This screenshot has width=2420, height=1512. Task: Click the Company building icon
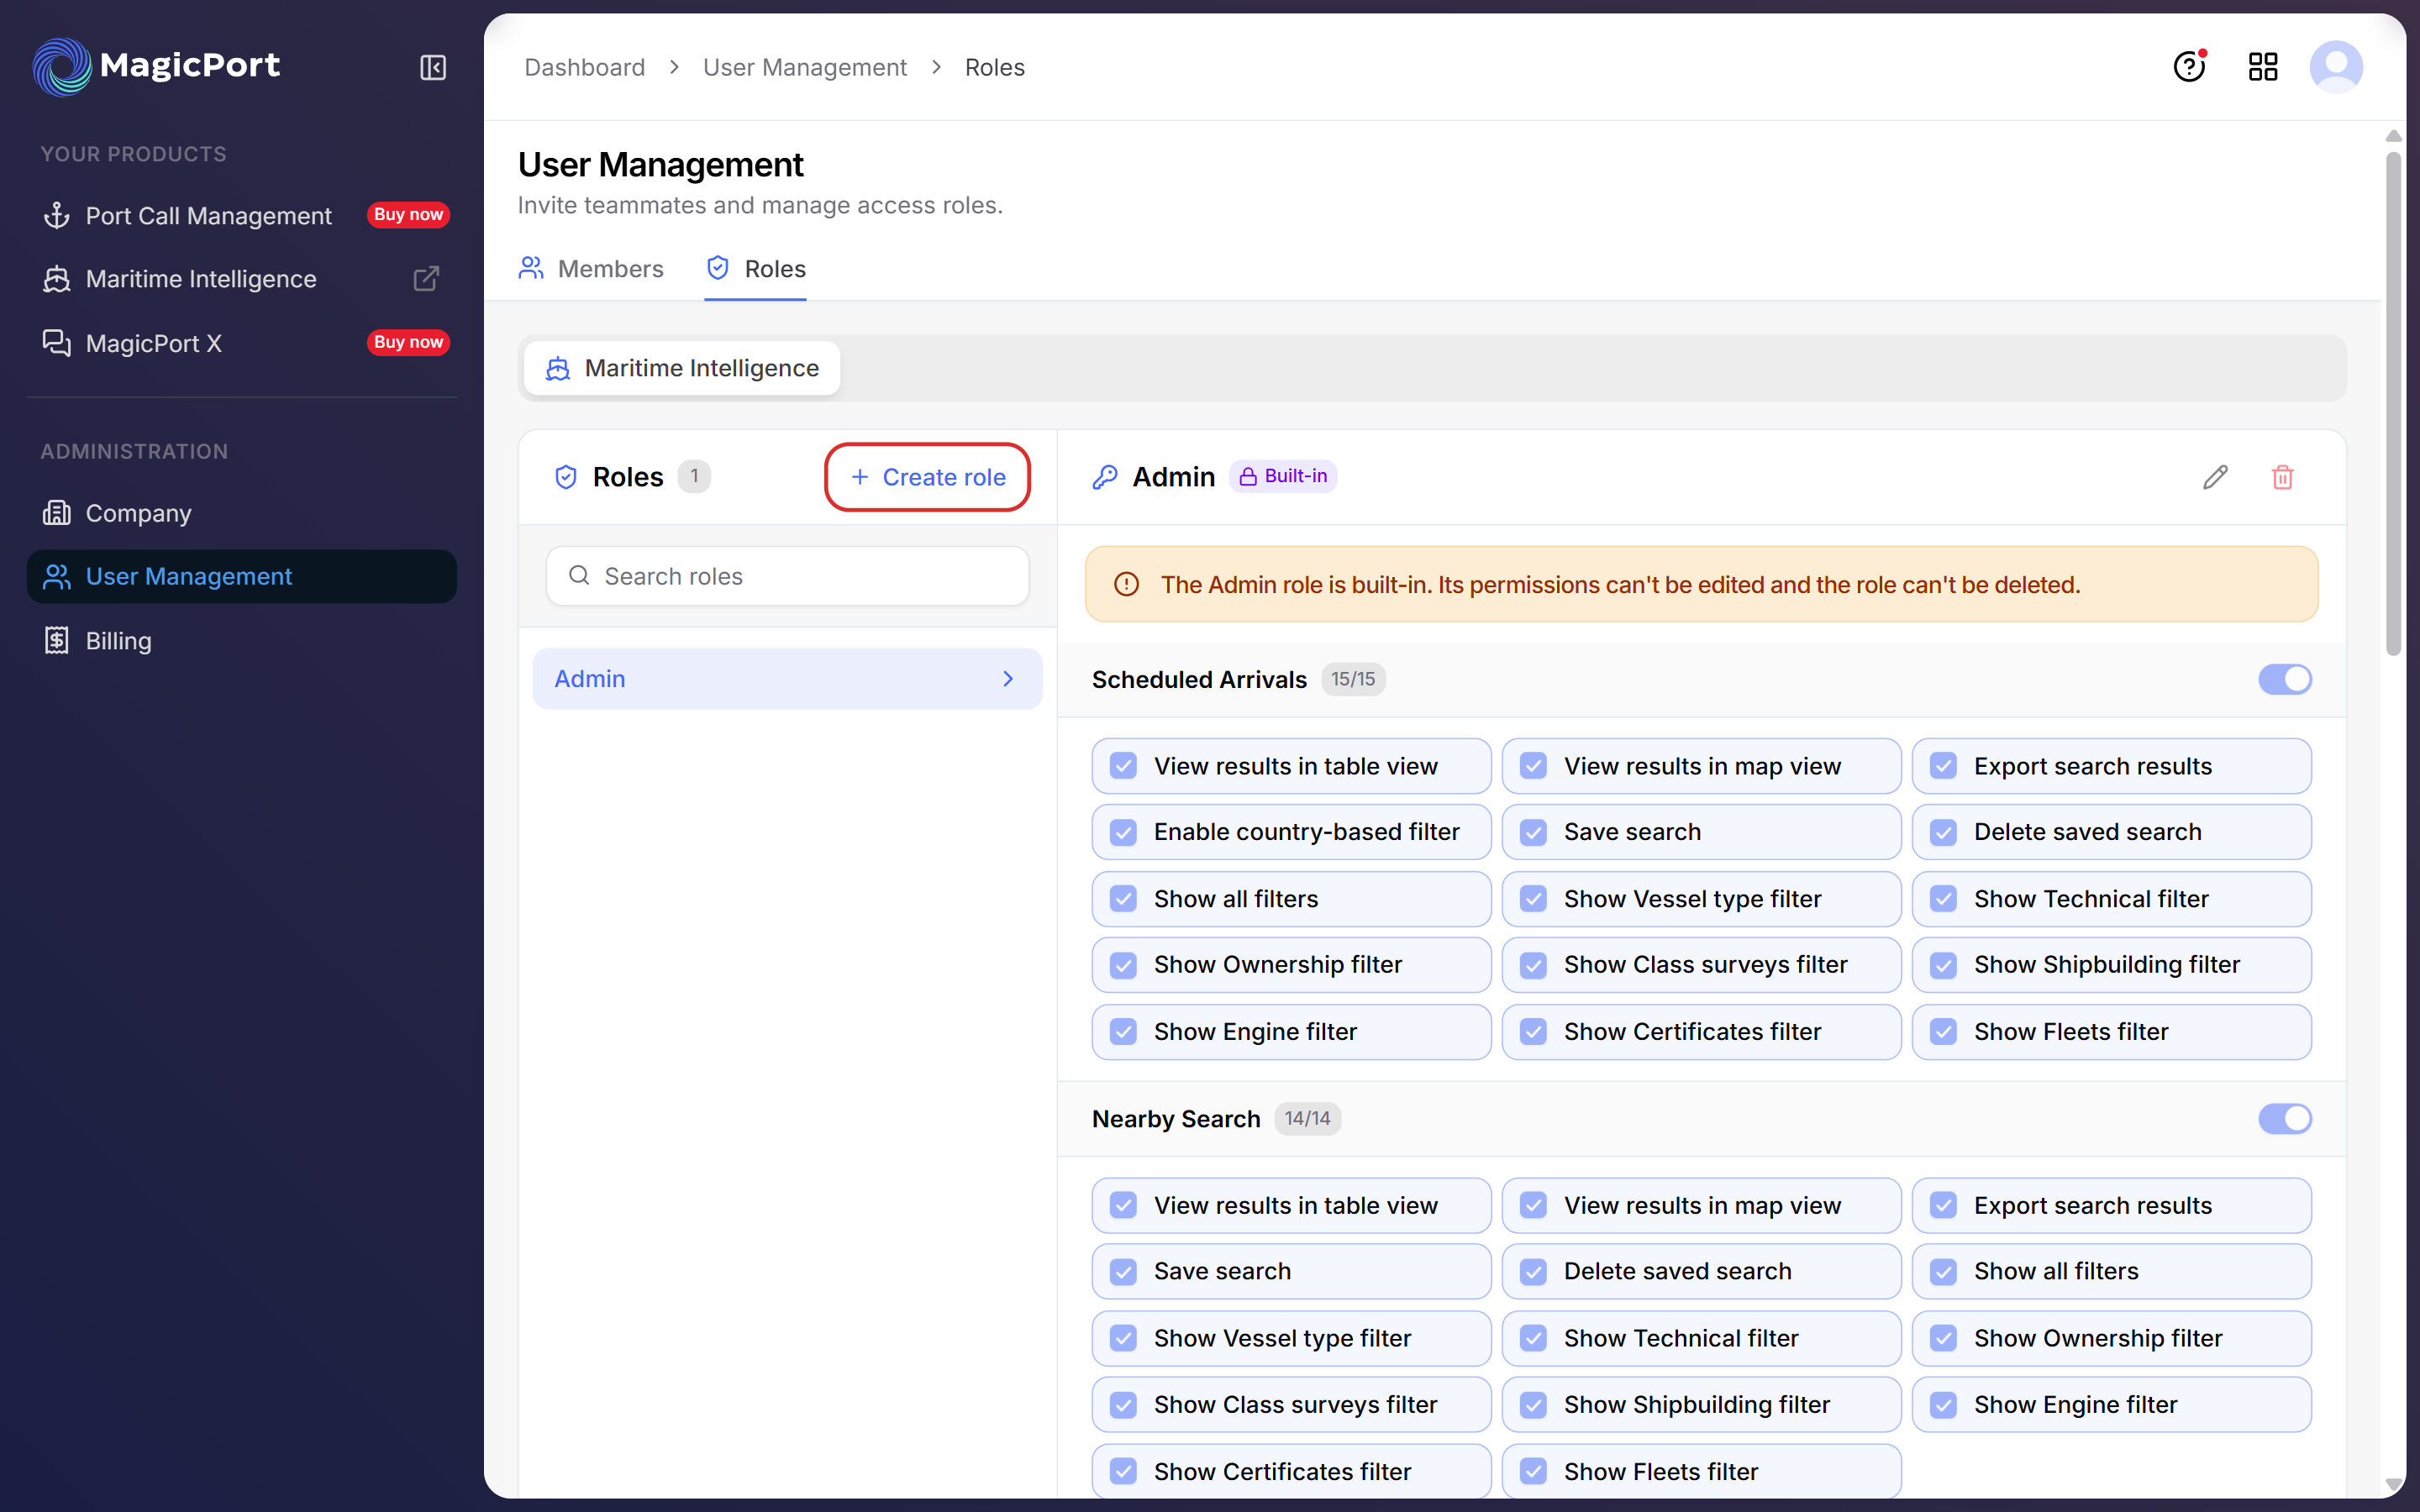click(57, 513)
